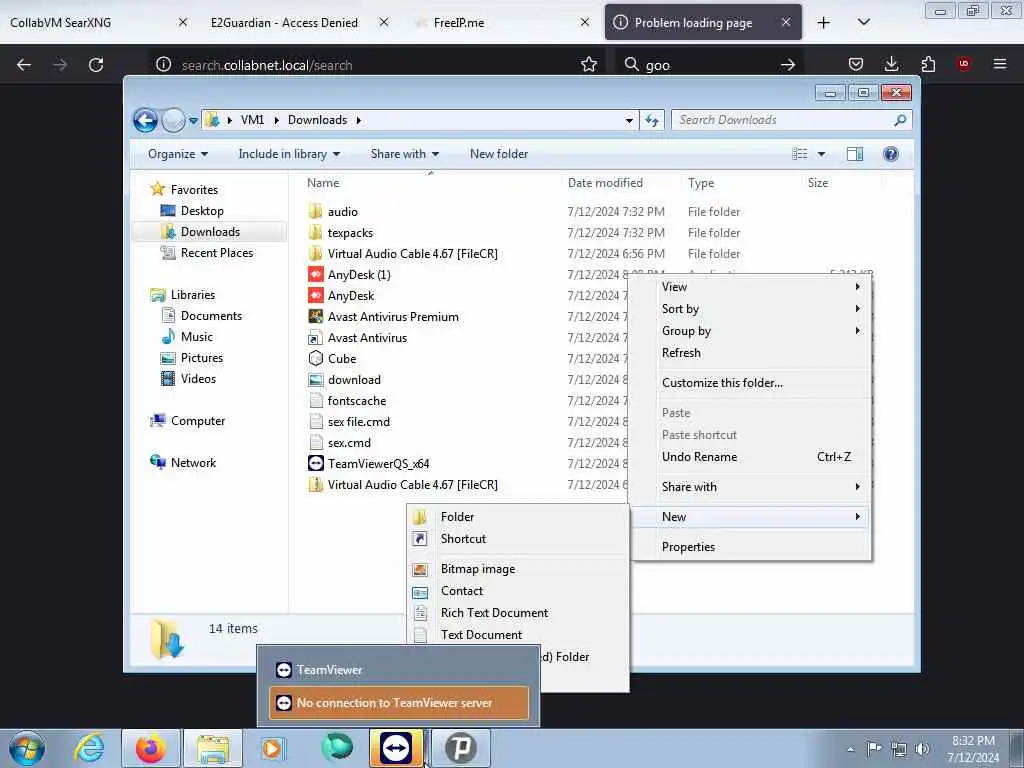Open the Organize menu
The image size is (1024, 768).
coord(178,154)
